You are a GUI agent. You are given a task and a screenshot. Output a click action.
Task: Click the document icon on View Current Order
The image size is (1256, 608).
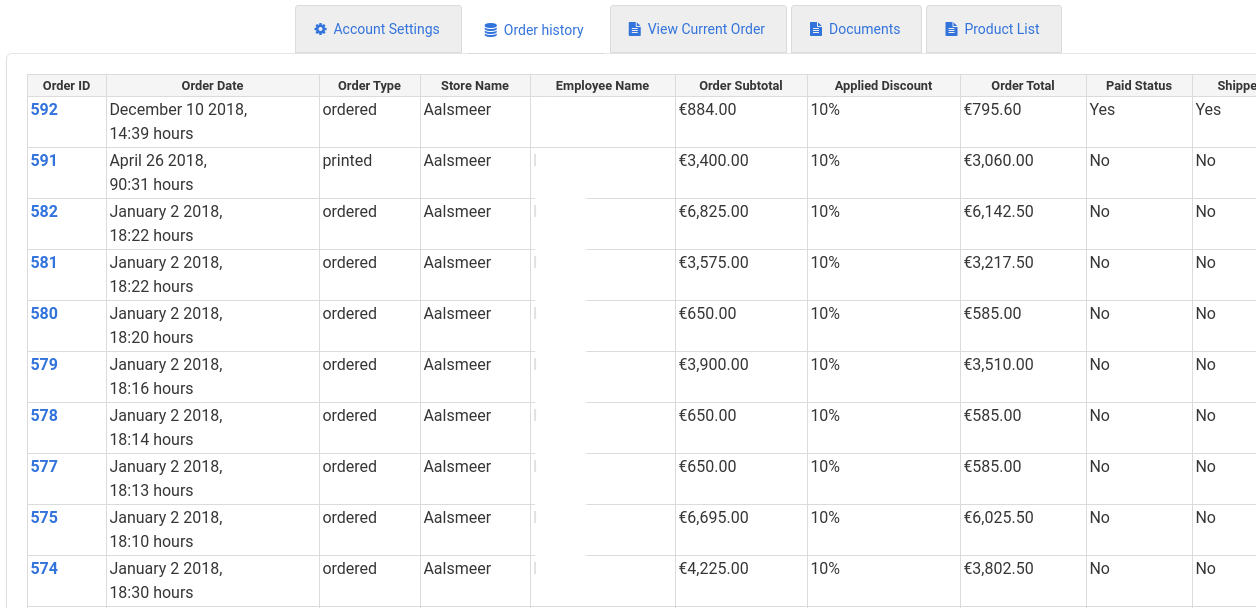coord(634,29)
